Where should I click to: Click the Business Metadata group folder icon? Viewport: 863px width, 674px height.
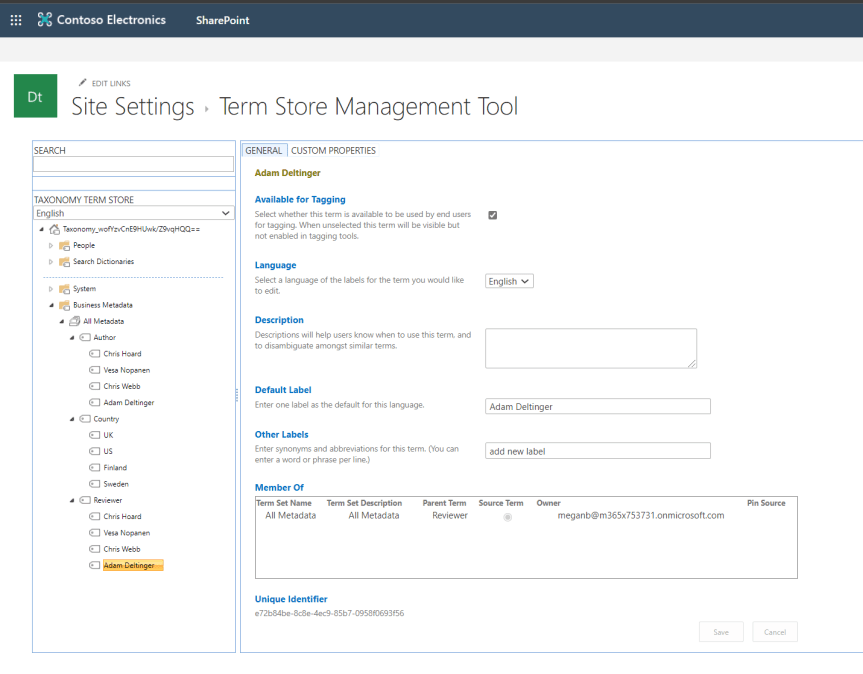[x=63, y=305]
